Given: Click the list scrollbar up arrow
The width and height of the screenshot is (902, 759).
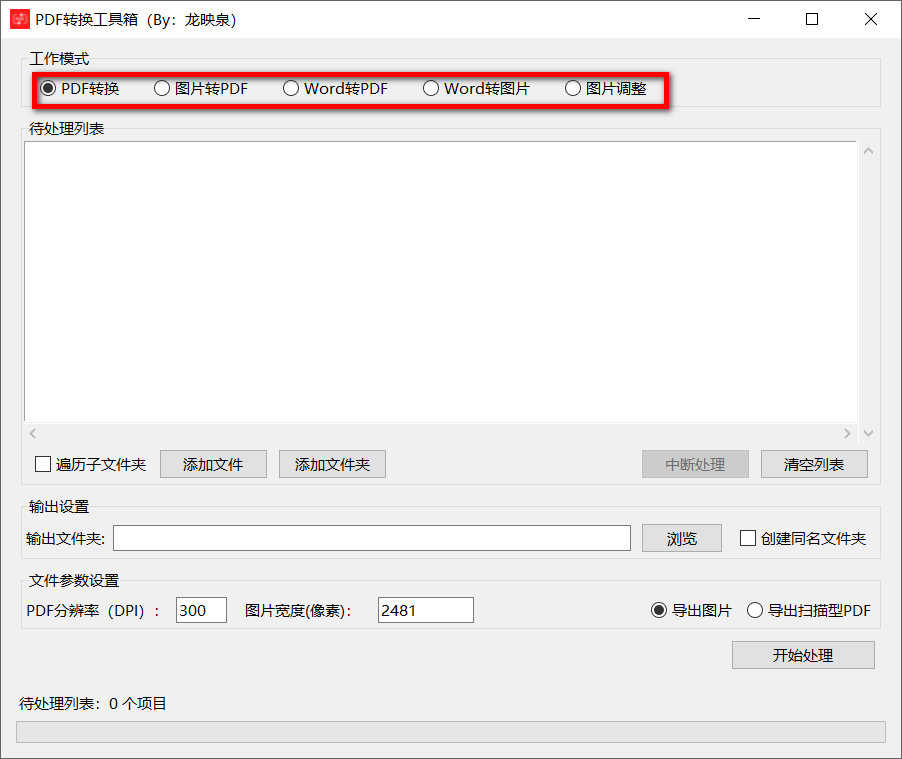Looking at the screenshot, I should click(868, 149).
